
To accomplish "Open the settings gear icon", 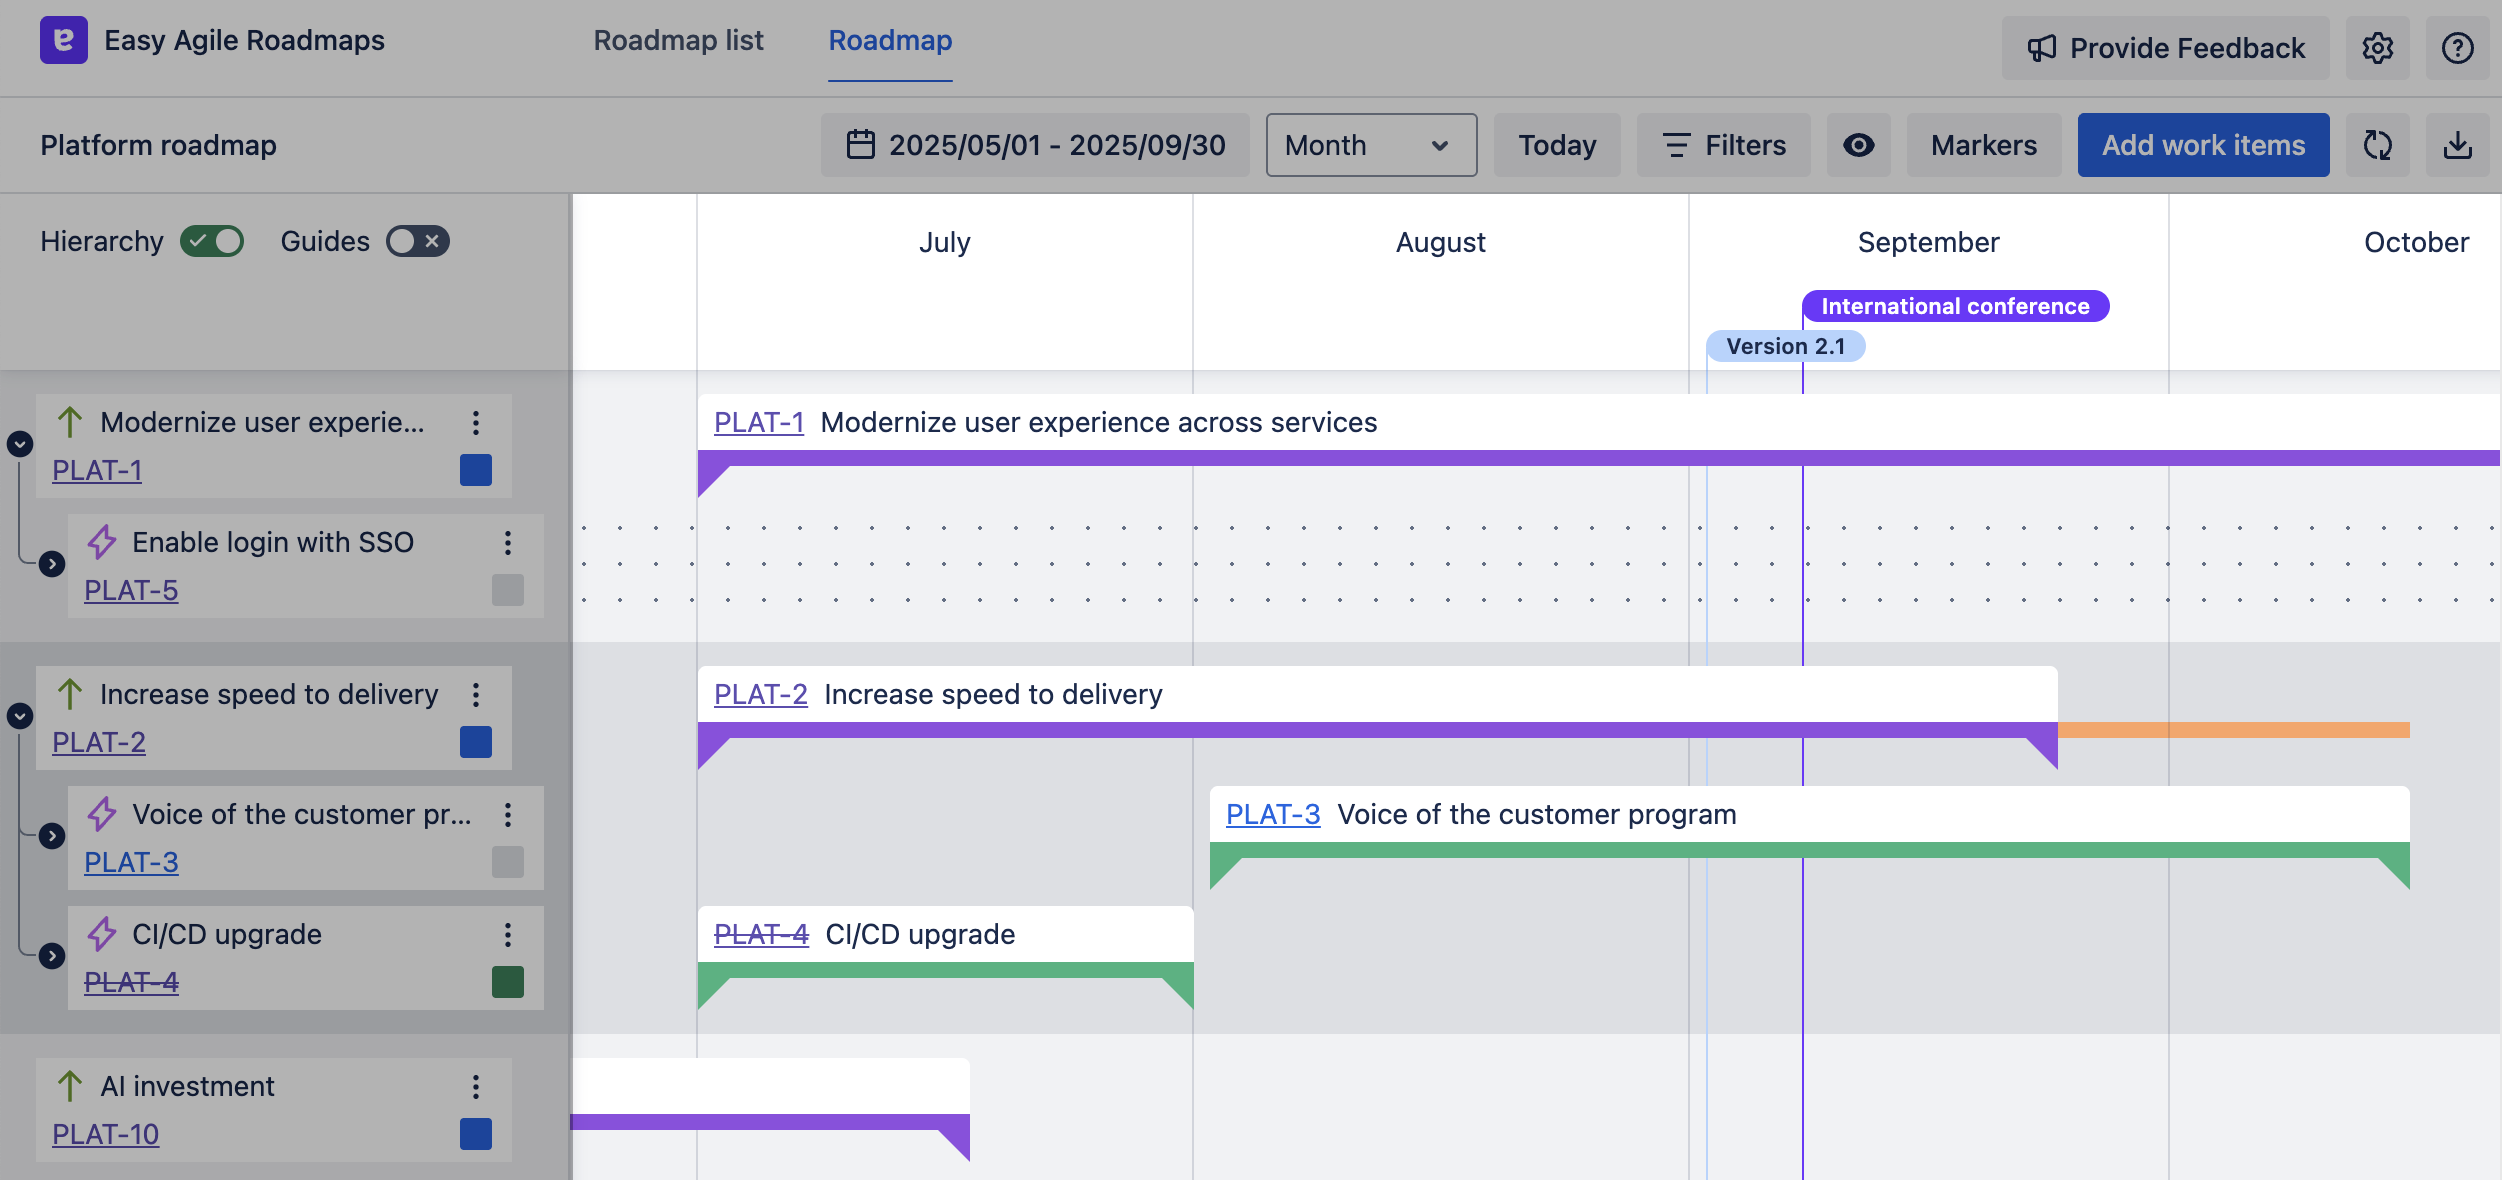I will [2379, 47].
